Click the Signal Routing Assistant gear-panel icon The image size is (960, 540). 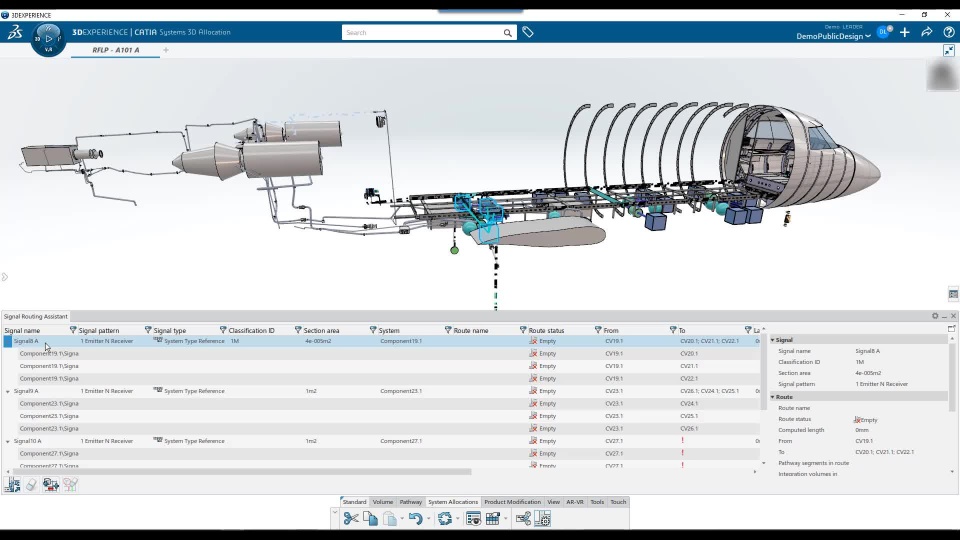[x=543, y=519]
